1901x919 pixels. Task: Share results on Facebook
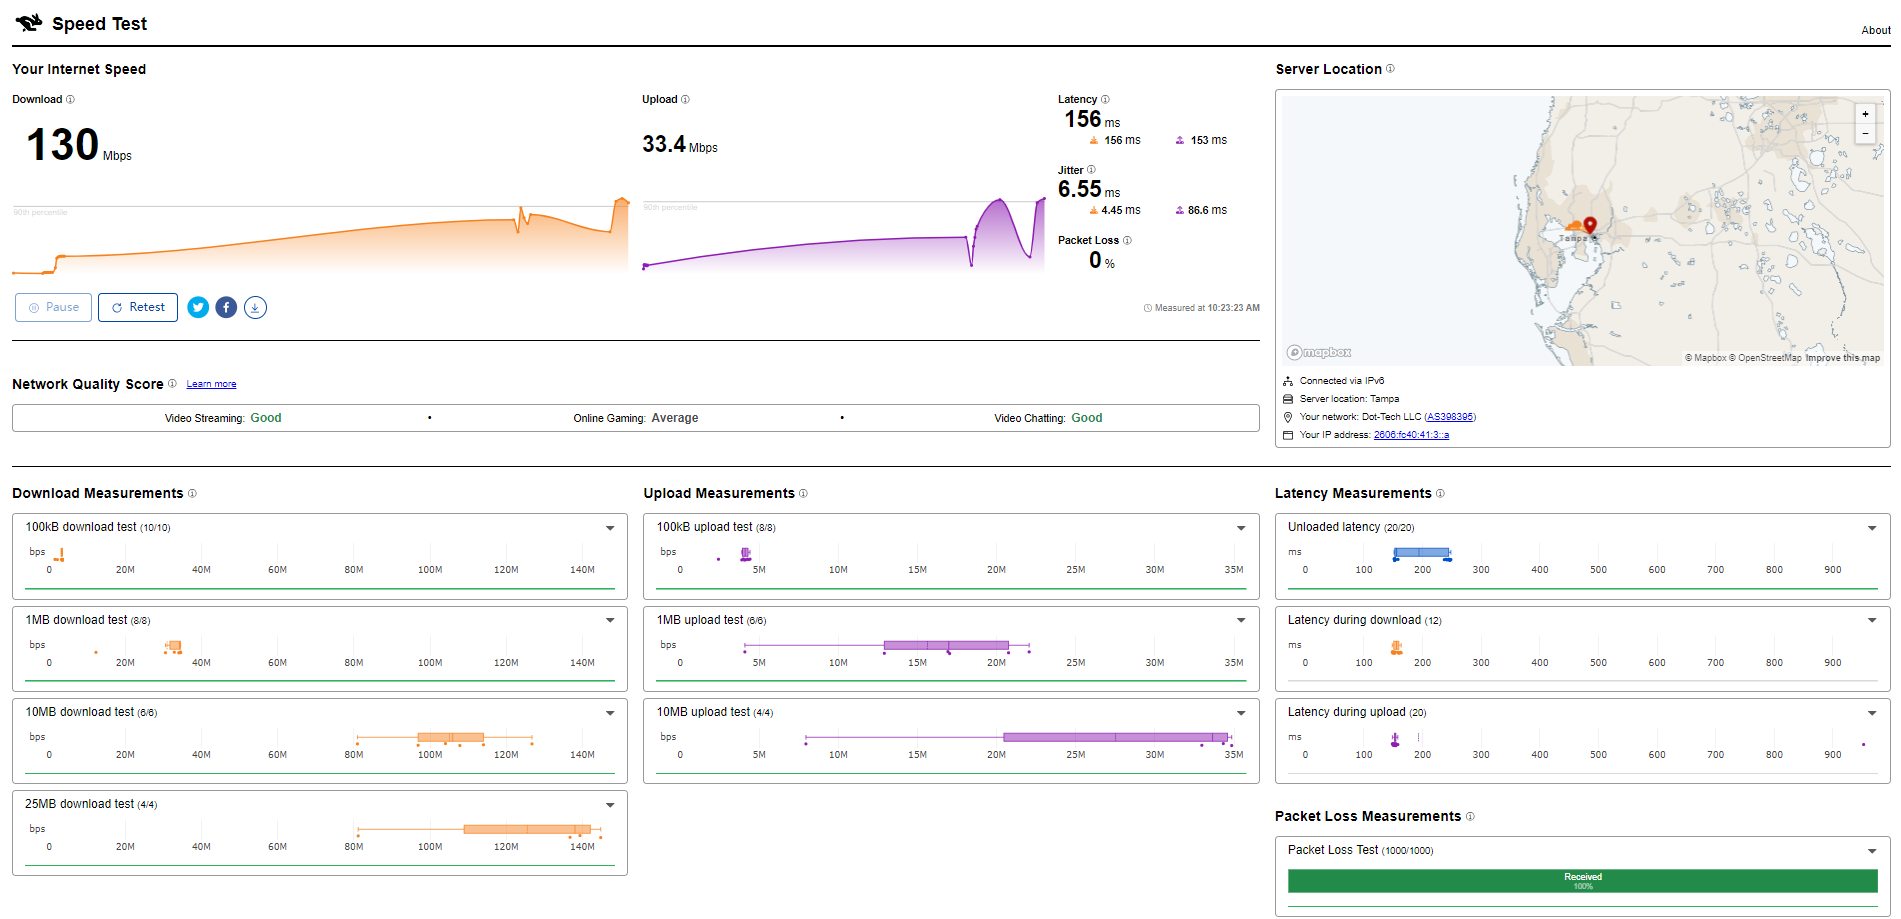226,307
